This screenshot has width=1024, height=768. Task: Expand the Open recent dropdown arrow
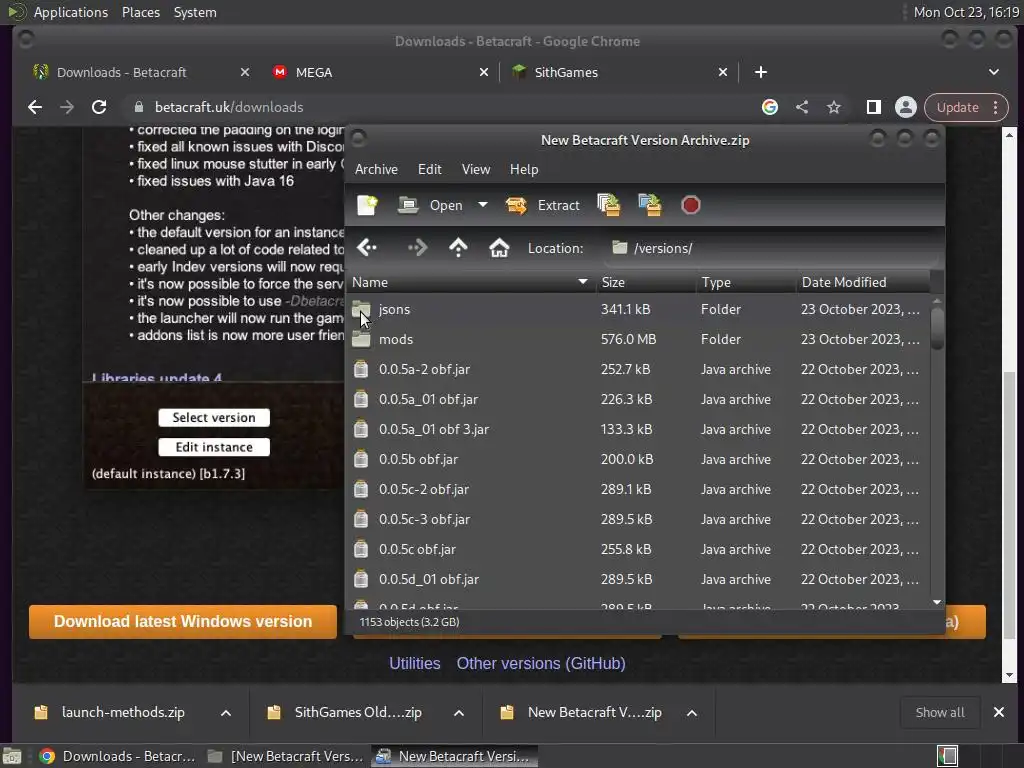click(483, 205)
